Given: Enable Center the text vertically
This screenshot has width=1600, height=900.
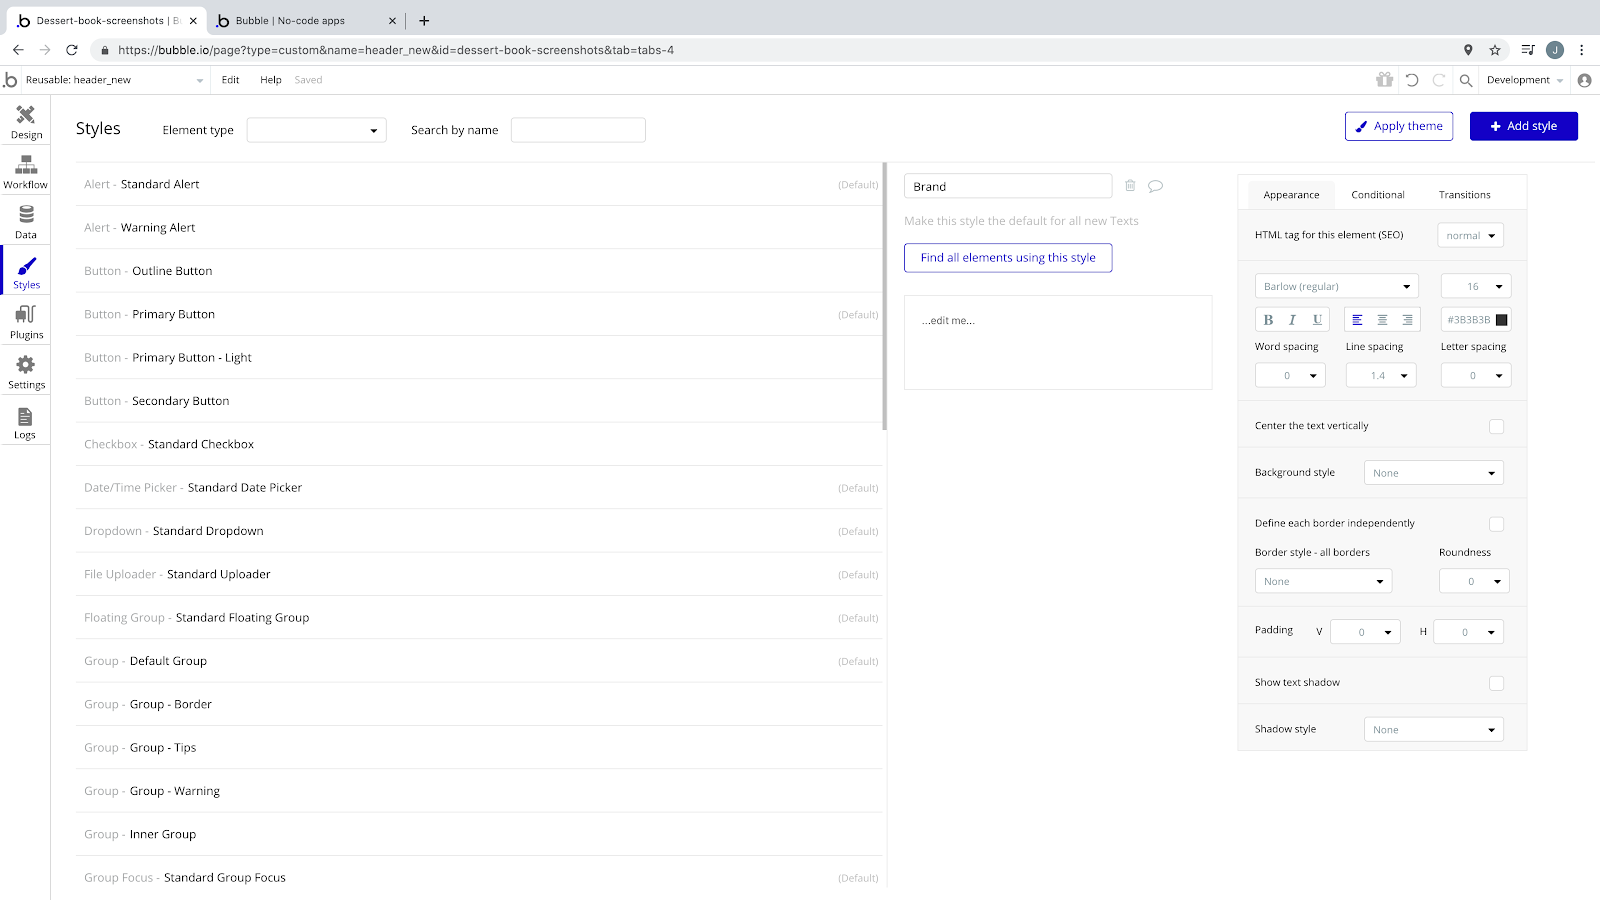Looking at the screenshot, I should pyautogui.click(x=1496, y=426).
